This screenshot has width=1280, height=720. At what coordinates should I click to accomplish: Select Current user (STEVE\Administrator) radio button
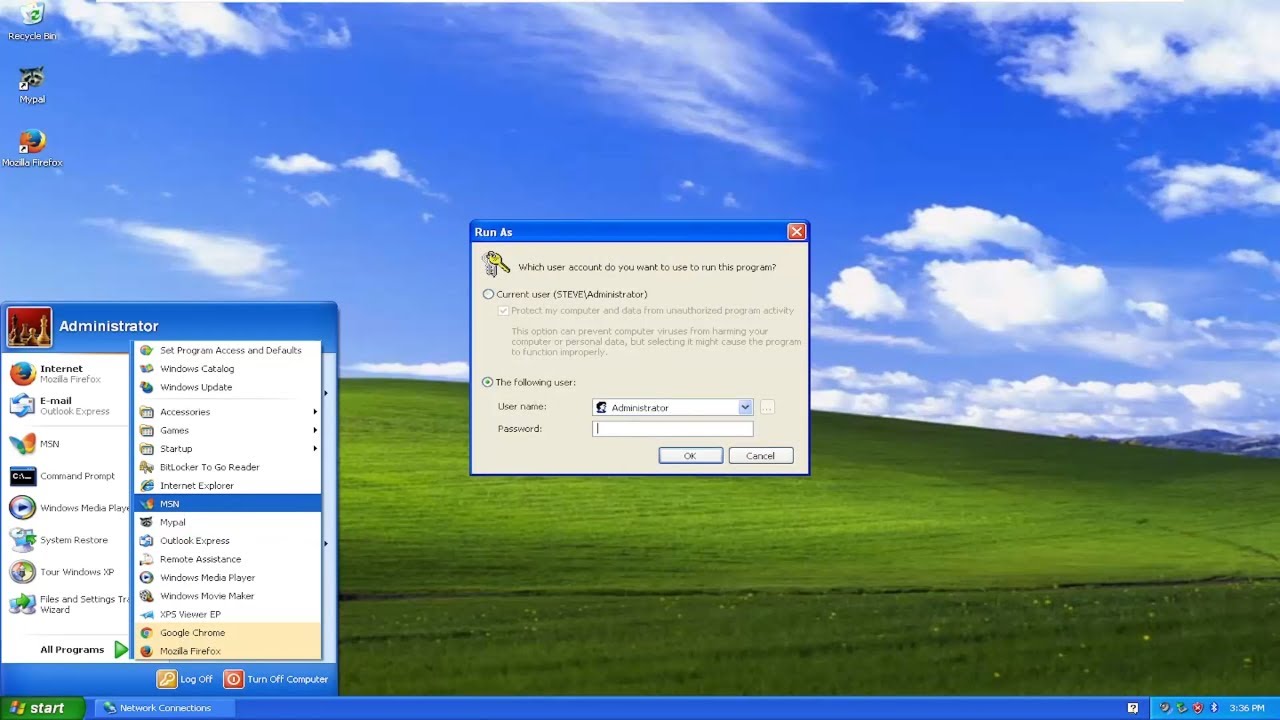tap(488, 294)
